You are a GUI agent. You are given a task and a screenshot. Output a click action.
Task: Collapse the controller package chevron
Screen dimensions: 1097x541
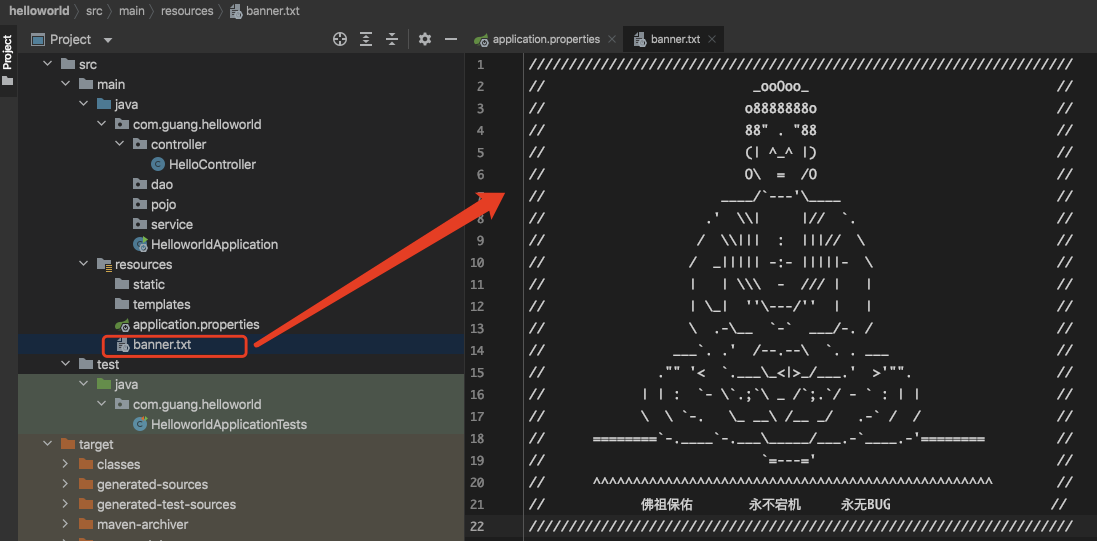[120, 144]
